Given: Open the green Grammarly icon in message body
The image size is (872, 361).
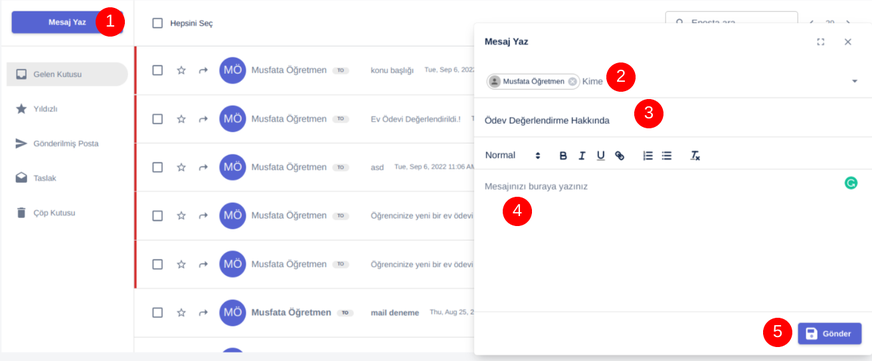Looking at the screenshot, I should (x=850, y=182).
